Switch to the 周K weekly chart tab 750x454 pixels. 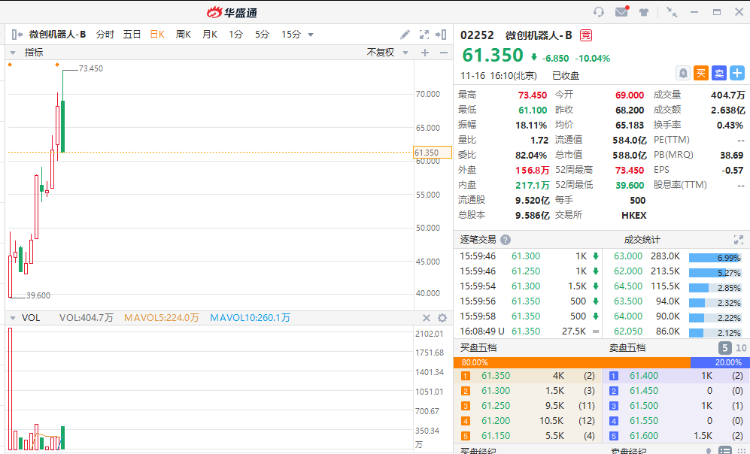(183, 34)
